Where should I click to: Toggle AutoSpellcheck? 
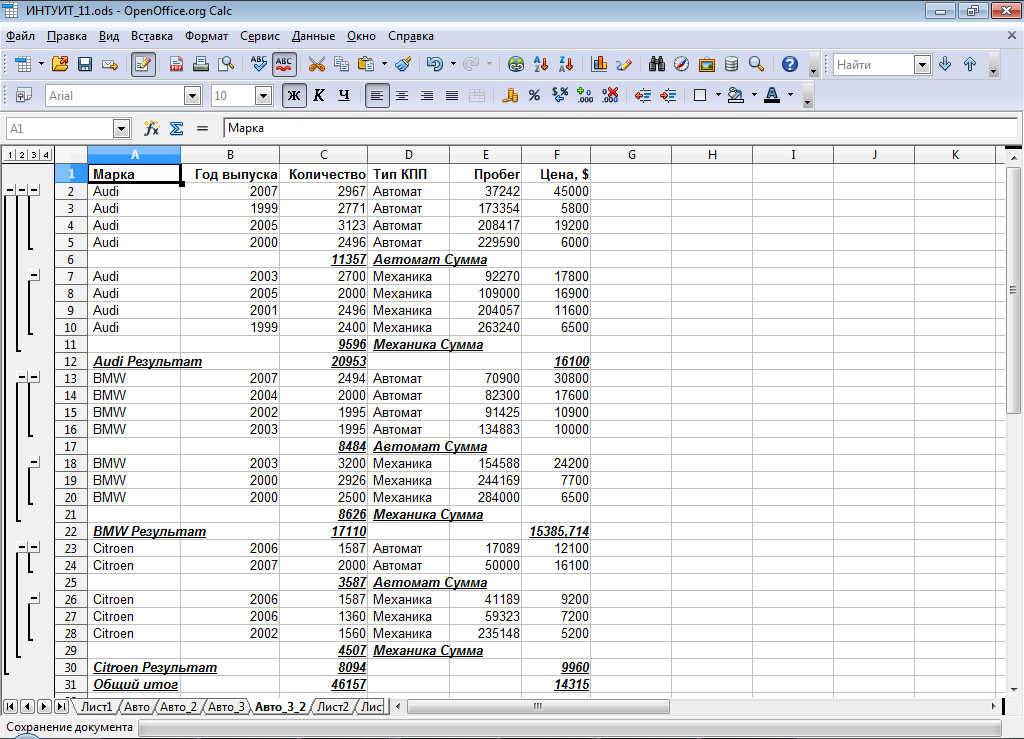(x=284, y=64)
